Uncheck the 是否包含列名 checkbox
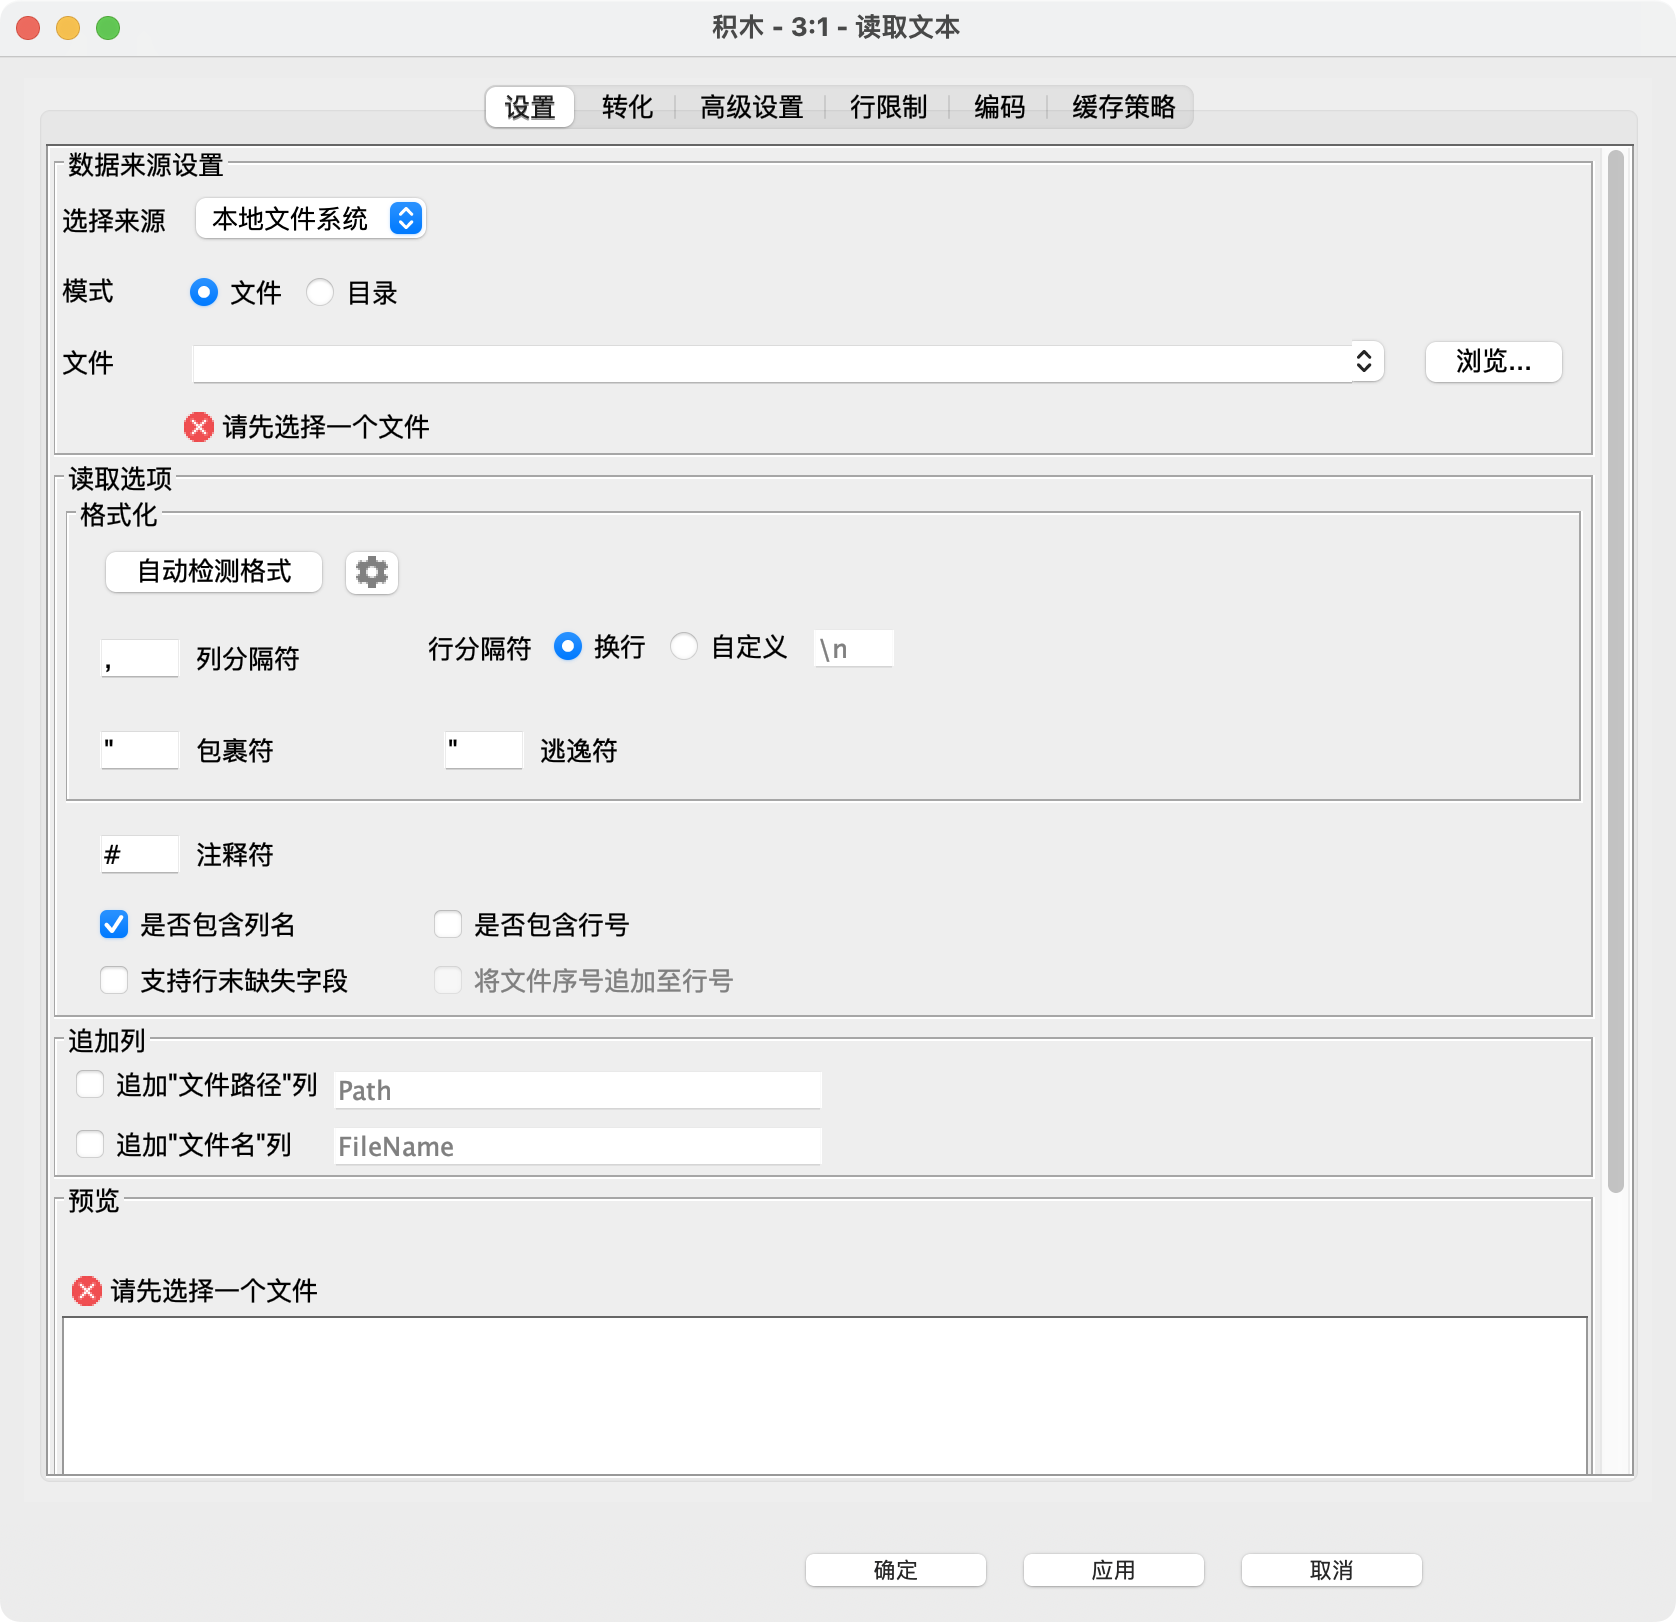Image resolution: width=1676 pixels, height=1622 pixels. 113,924
